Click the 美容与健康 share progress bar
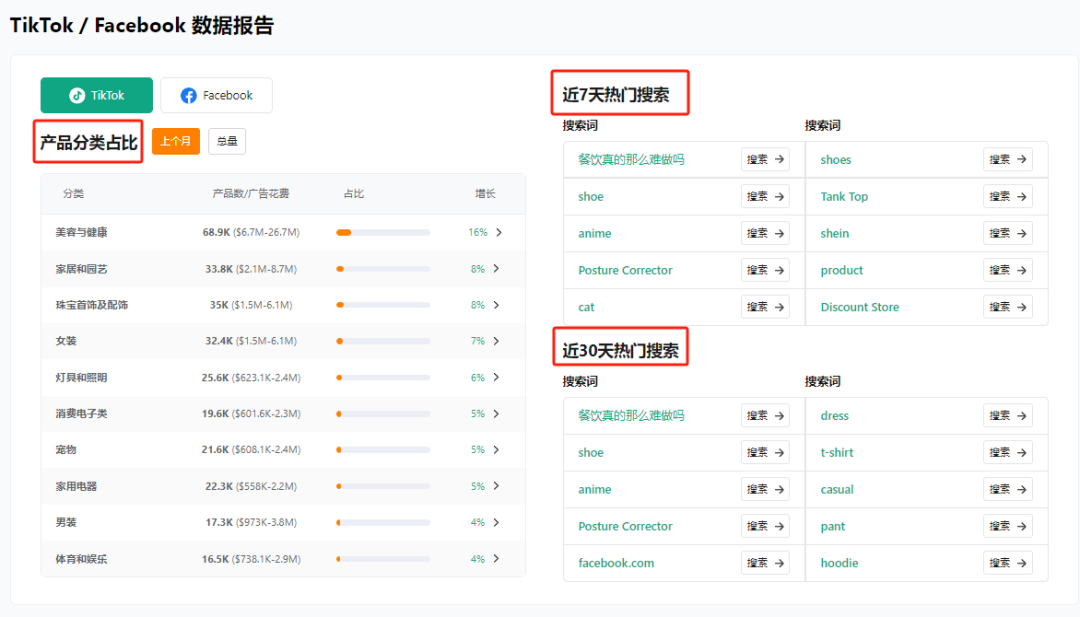 click(383, 233)
